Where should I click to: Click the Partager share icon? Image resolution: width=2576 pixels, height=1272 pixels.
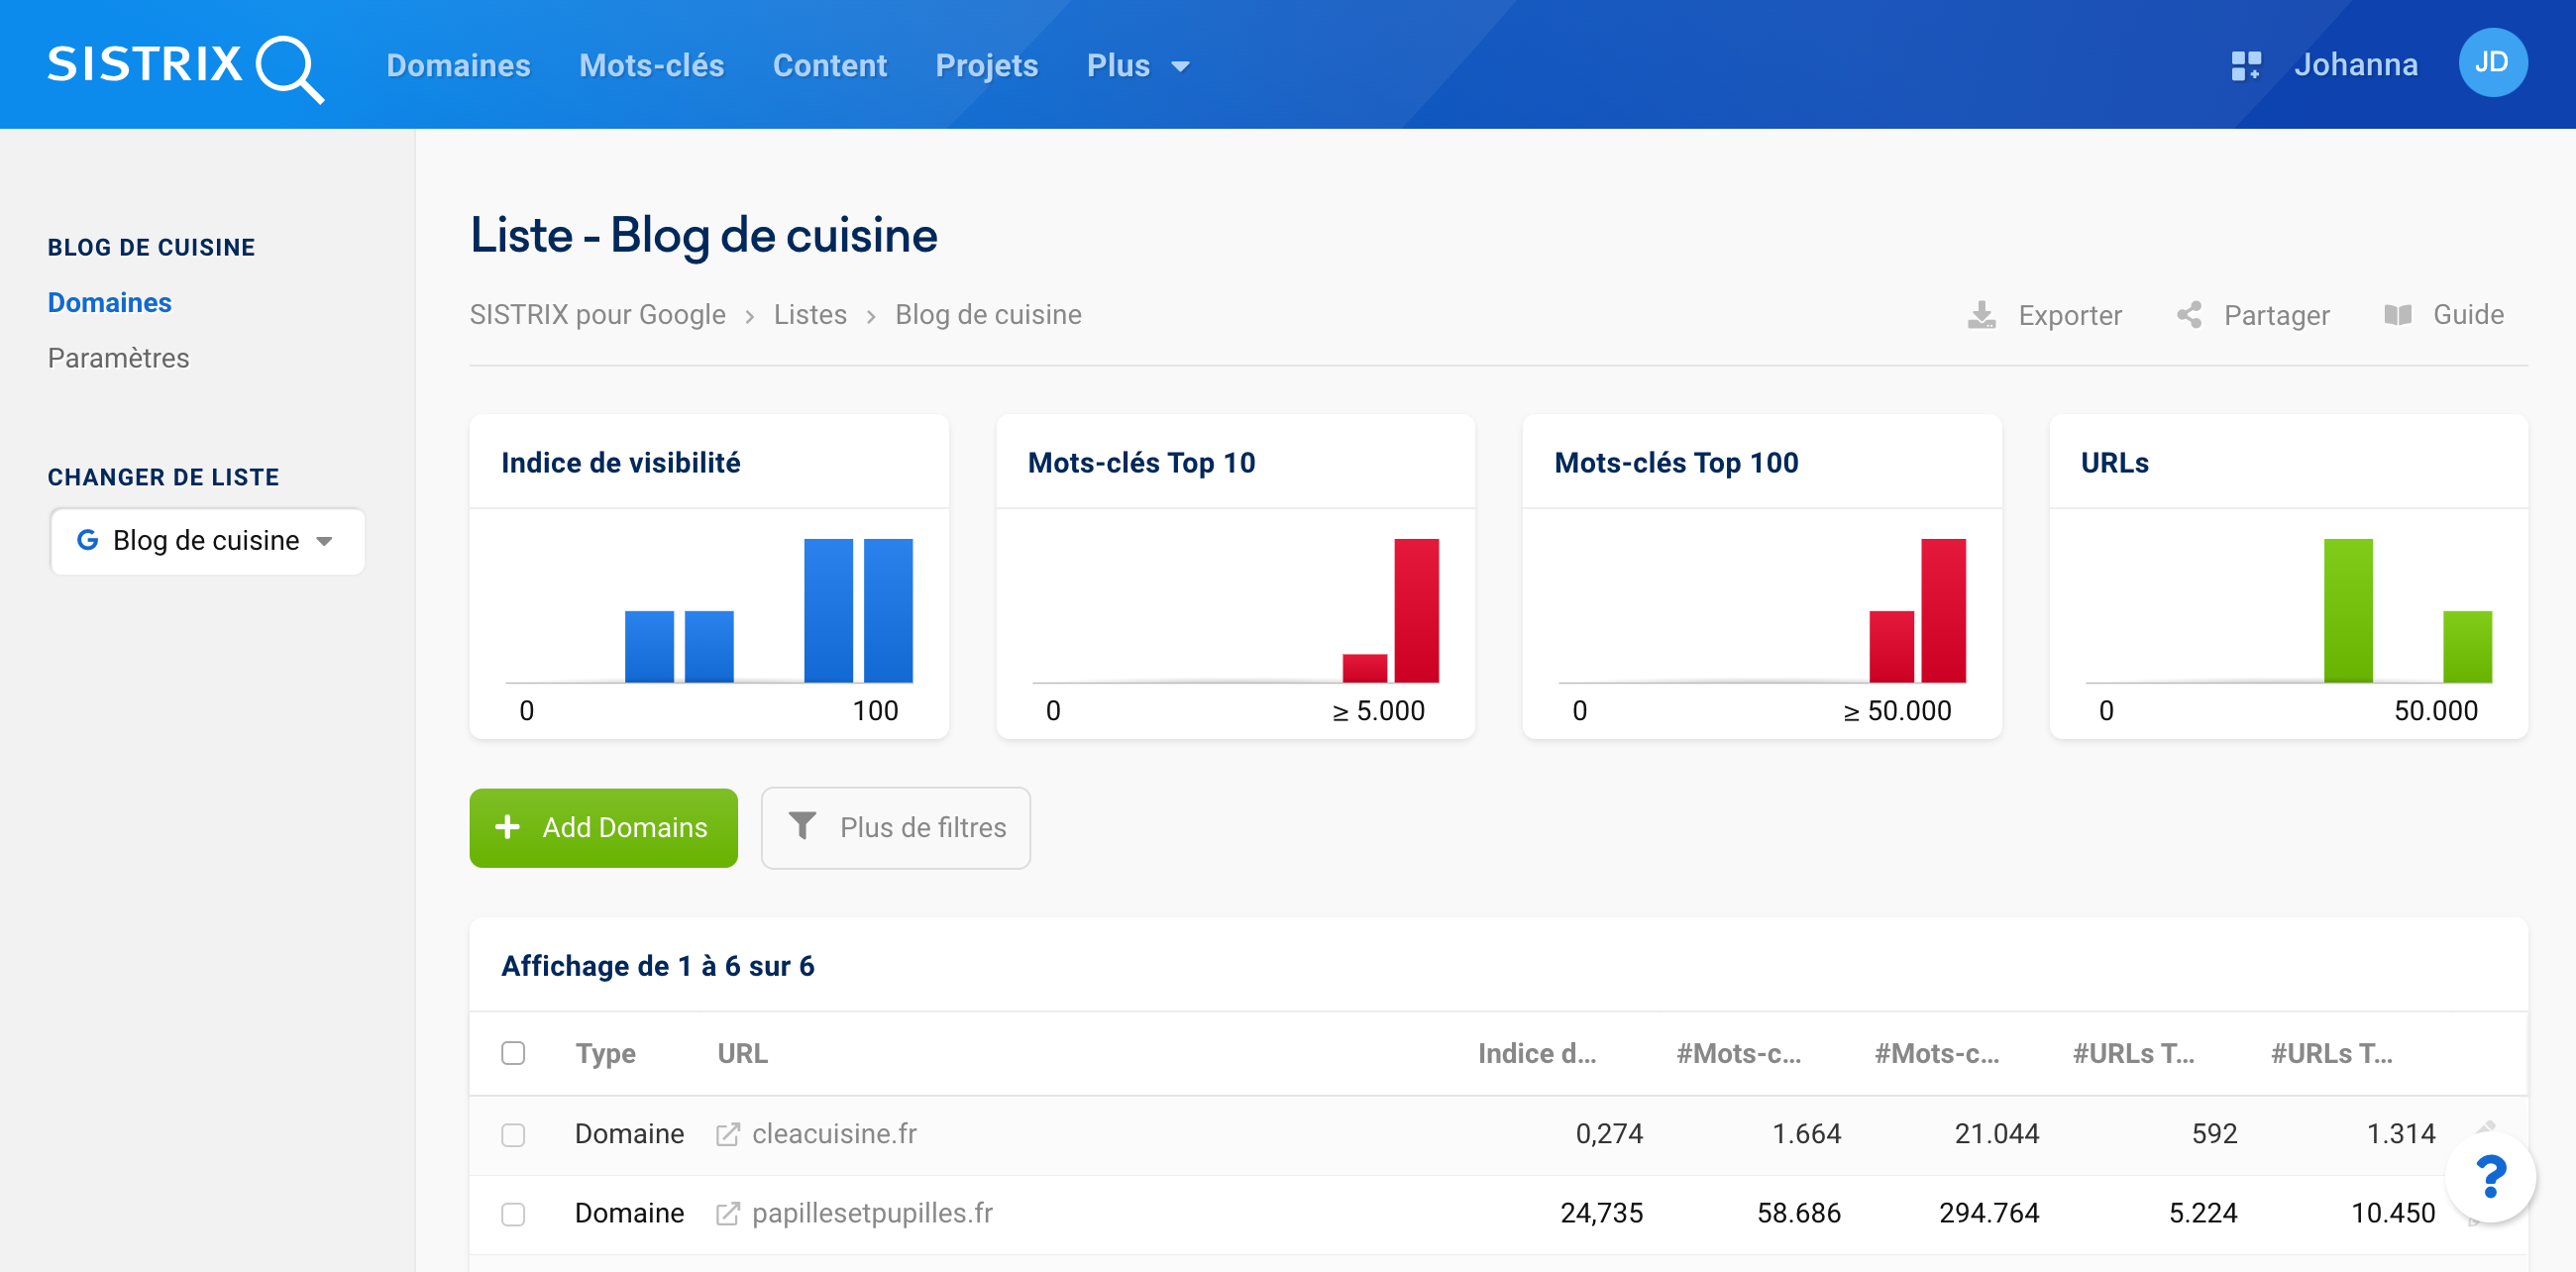tap(2189, 315)
